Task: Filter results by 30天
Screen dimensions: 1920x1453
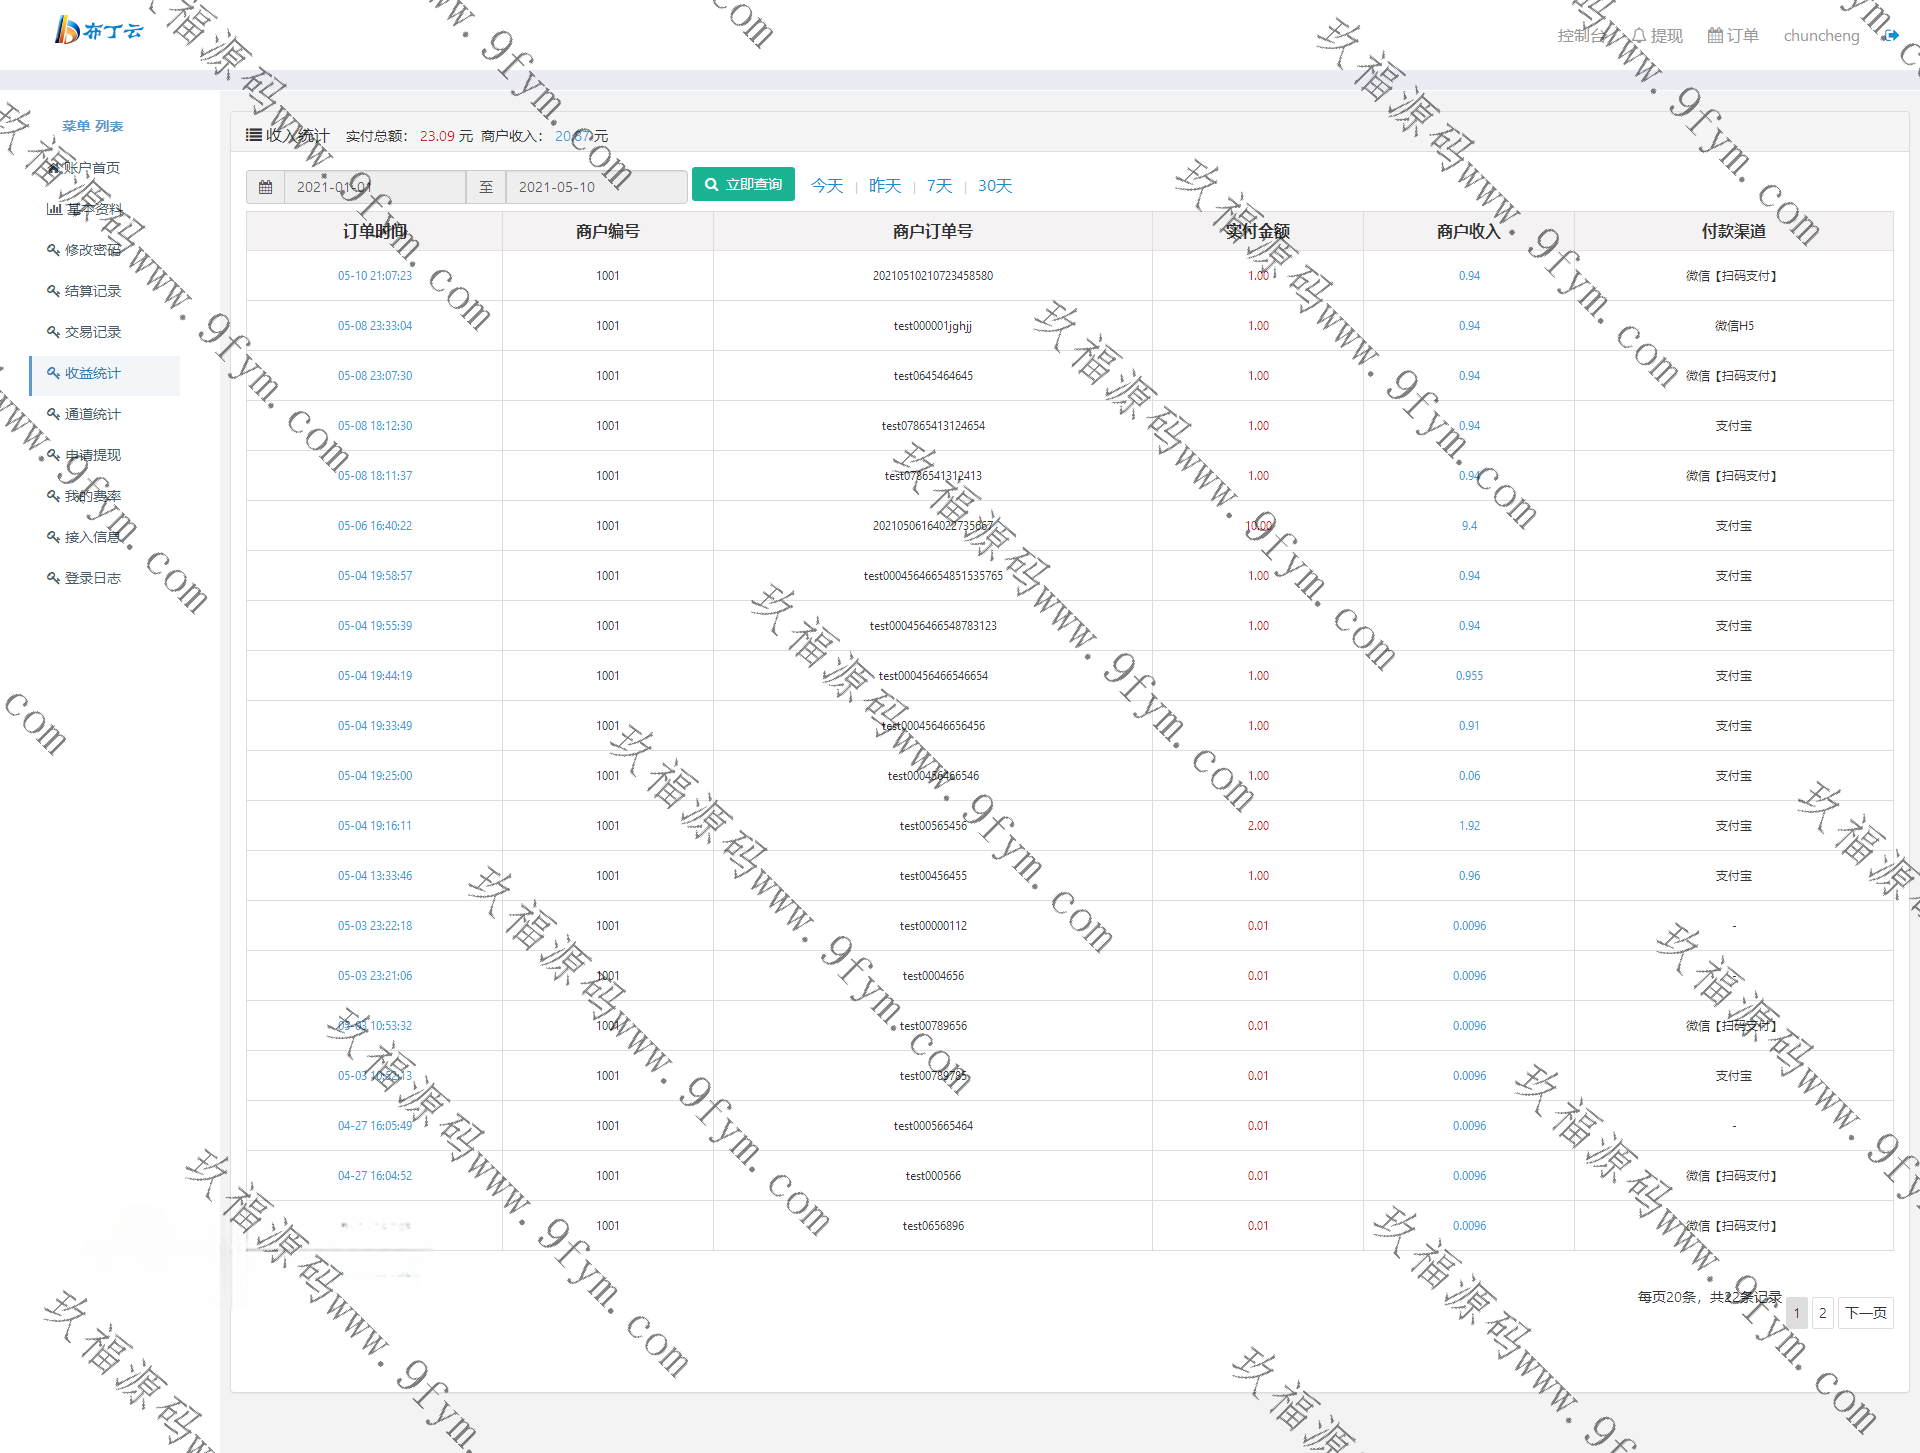Action: (994, 186)
